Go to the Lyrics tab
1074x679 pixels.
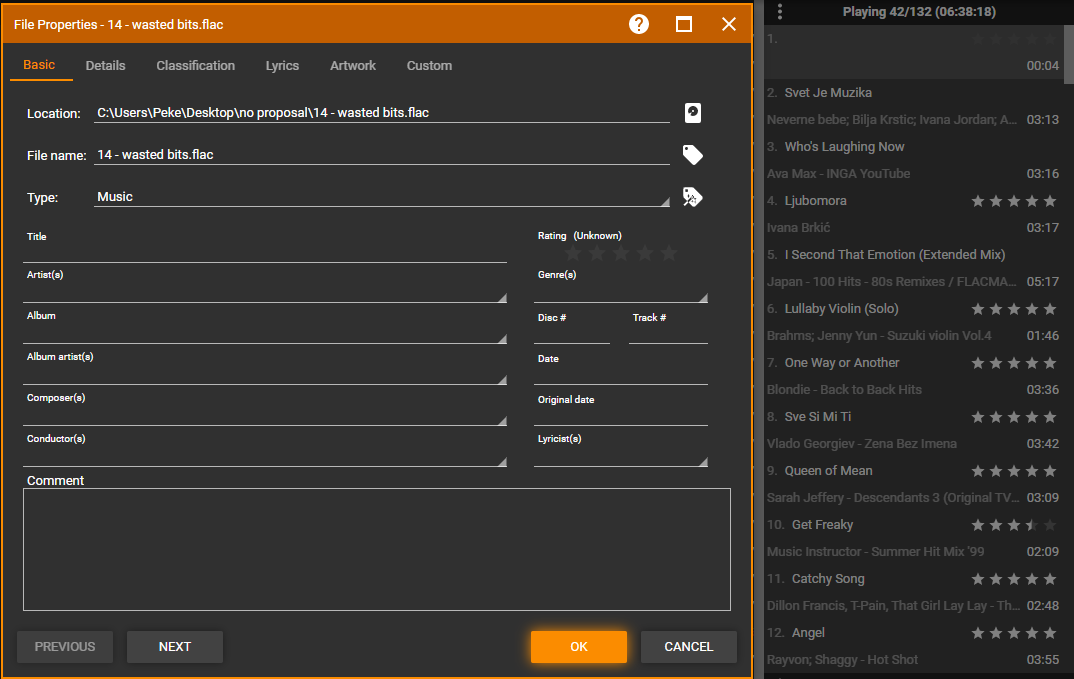click(x=282, y=66)
